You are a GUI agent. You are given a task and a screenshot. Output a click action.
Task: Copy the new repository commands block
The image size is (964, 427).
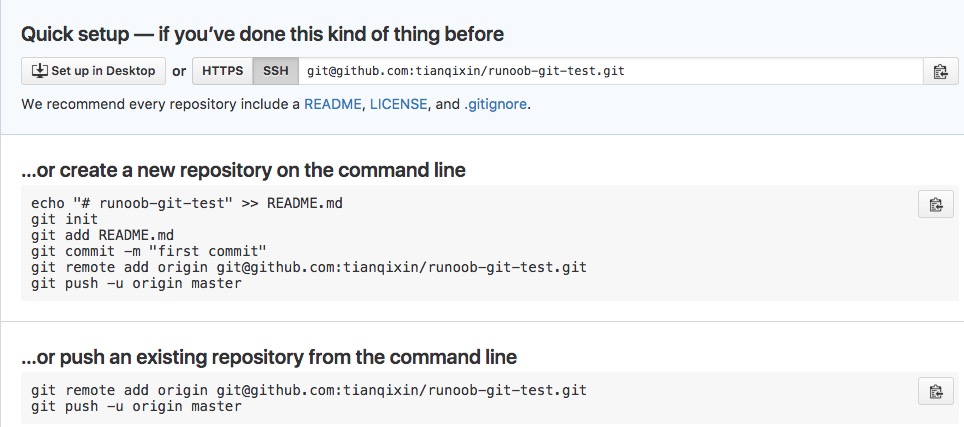click(x=936, y=204)
